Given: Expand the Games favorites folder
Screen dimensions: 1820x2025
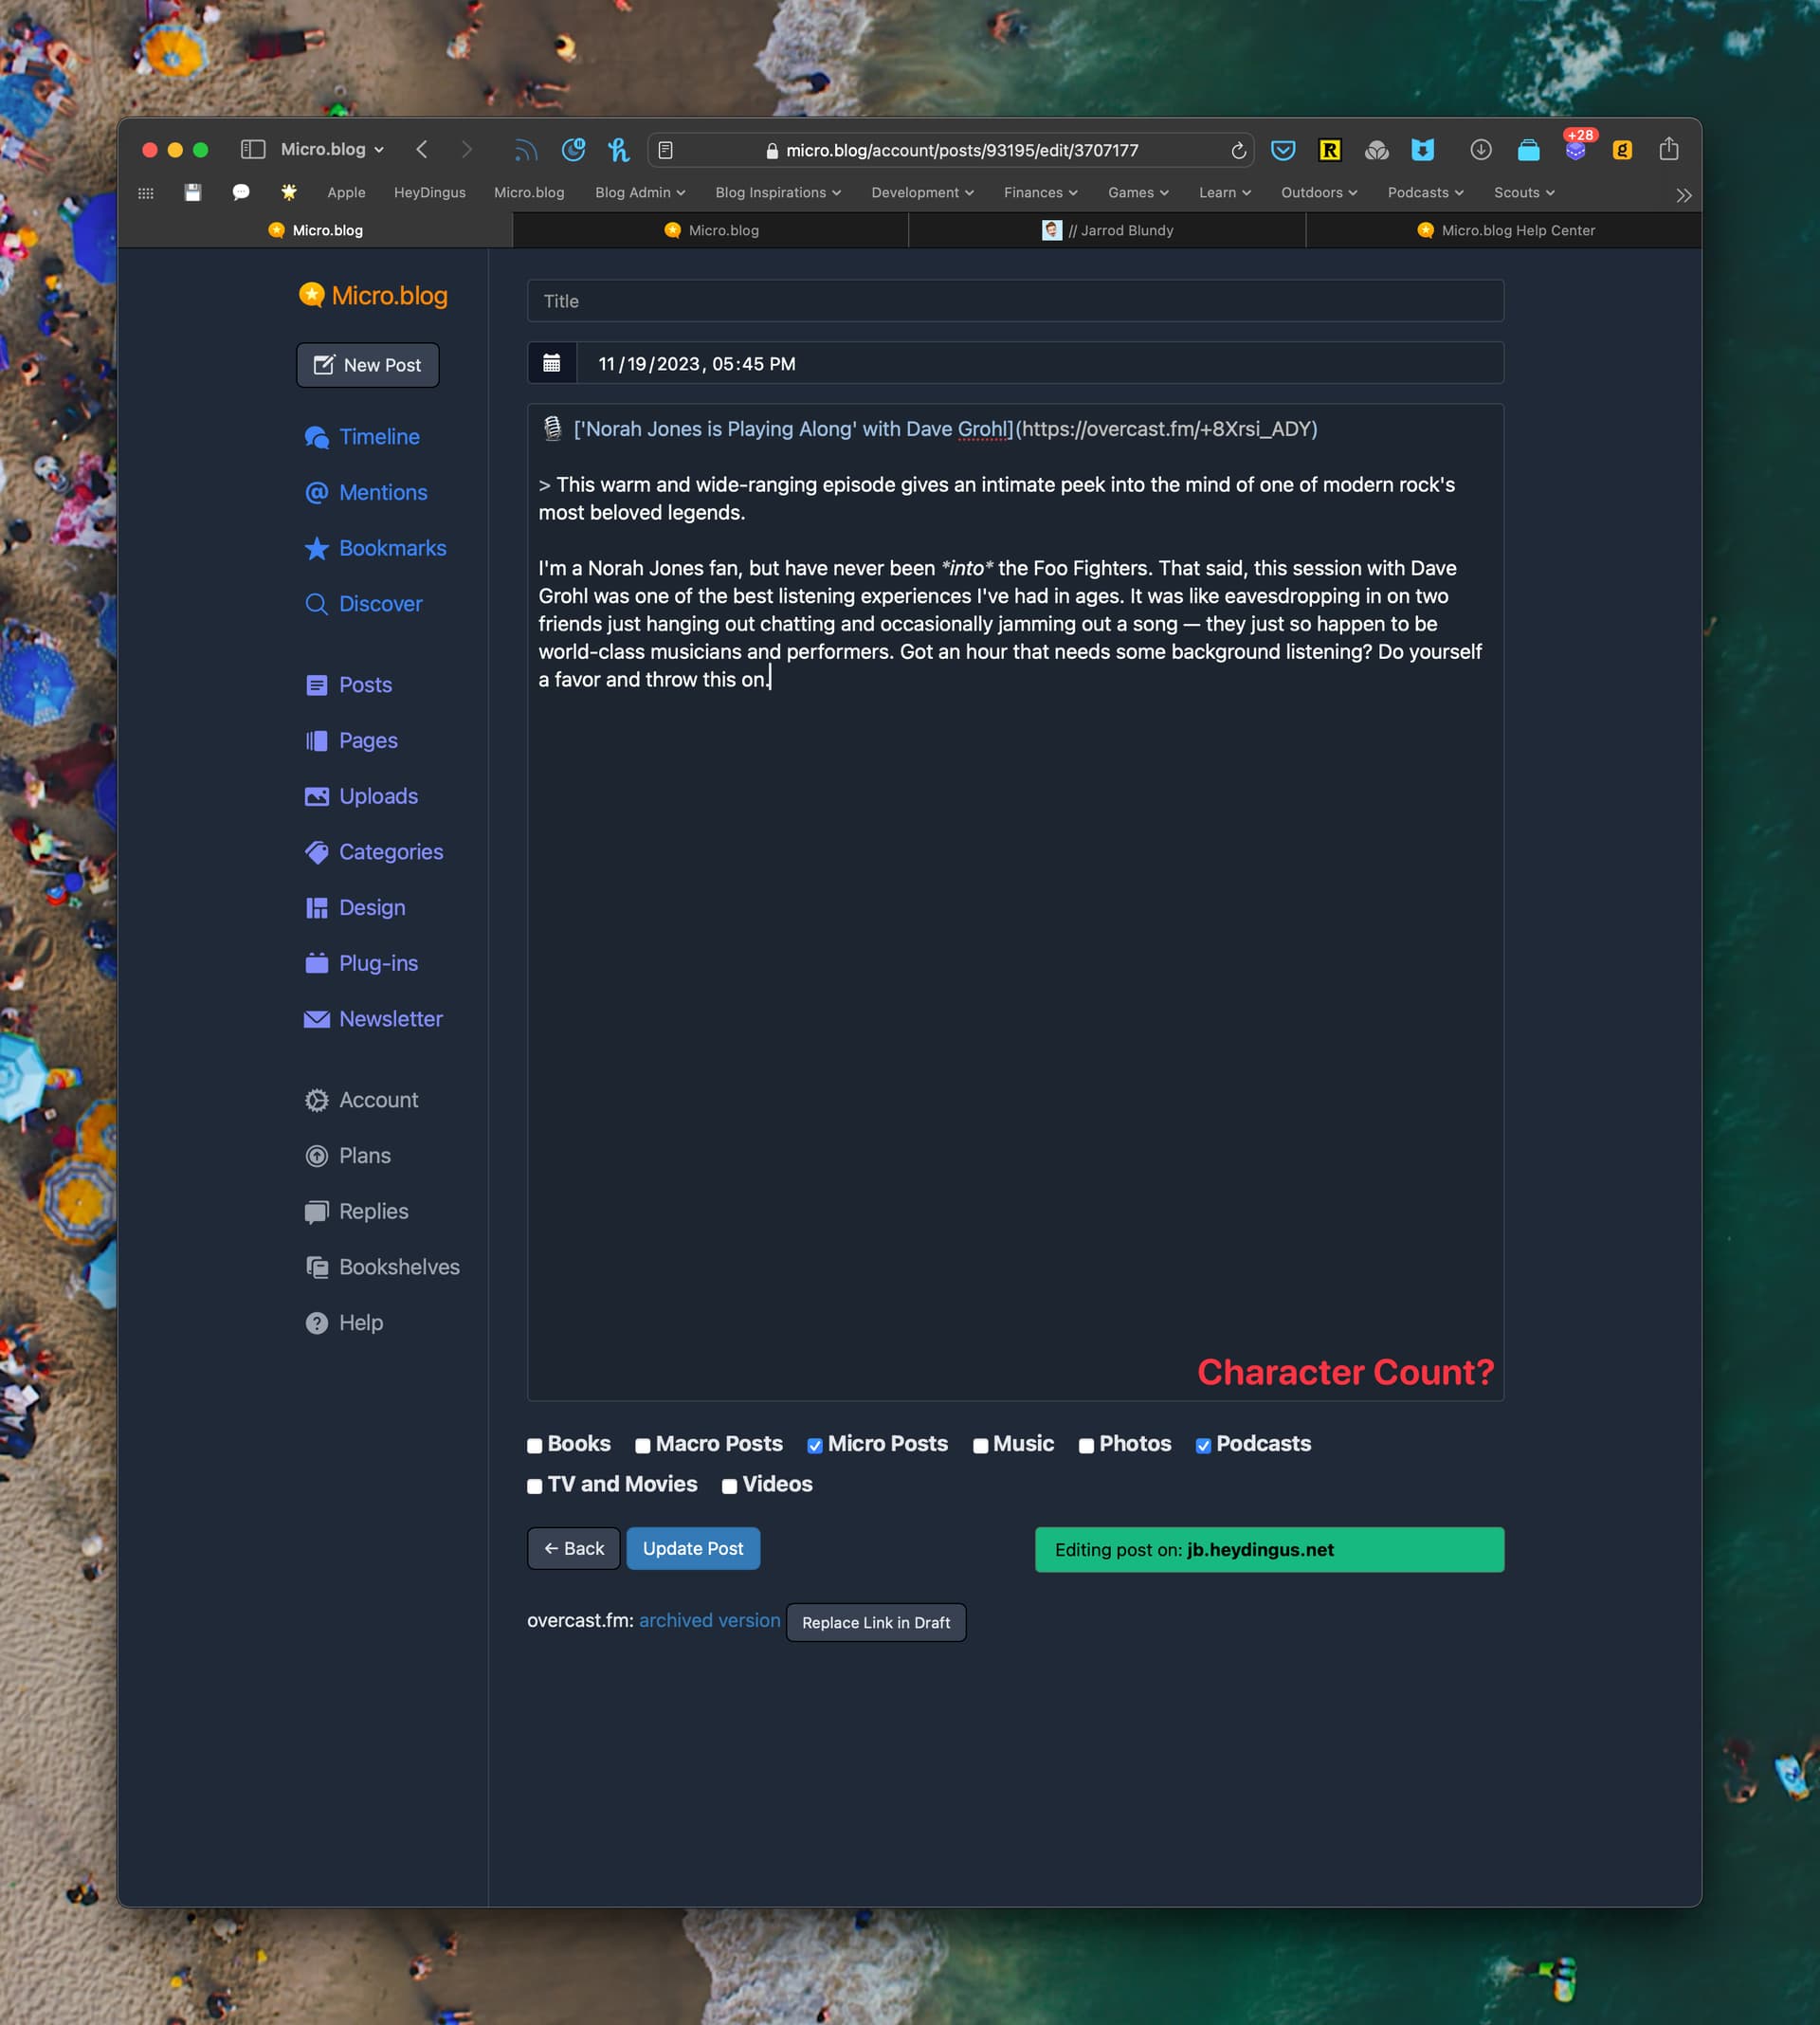Looking at the screenshot, I should tap(1138, 193).
